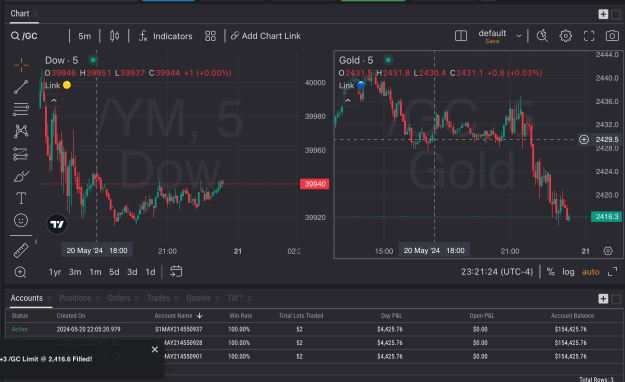Set range to 3m
The width and height of the screenshot is (625, 382).
pos(75,272)
